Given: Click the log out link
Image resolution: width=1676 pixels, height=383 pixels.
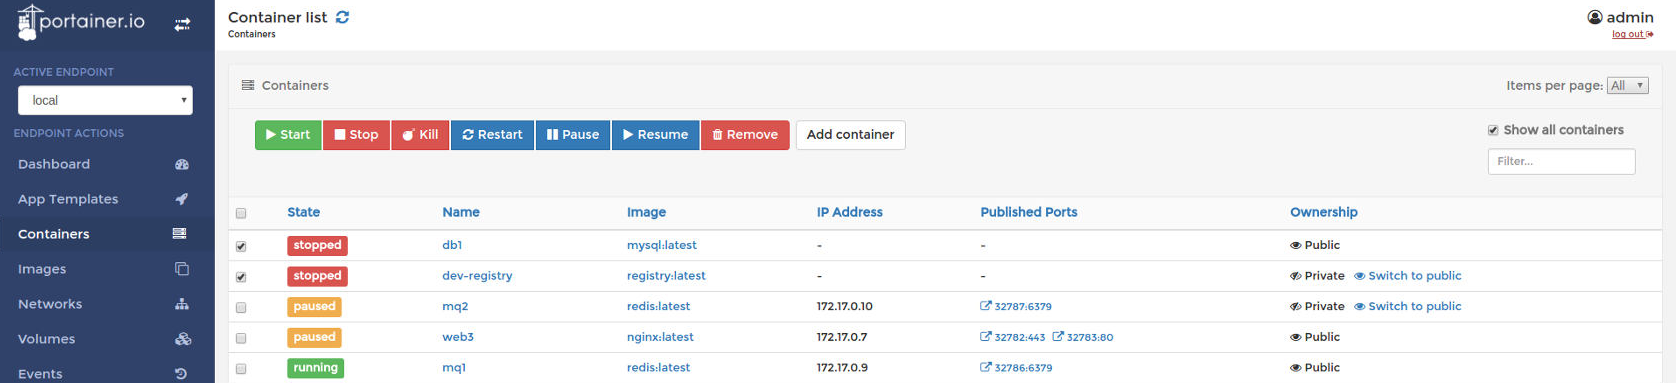Looking at the screenshot, I should point(1632,34).
